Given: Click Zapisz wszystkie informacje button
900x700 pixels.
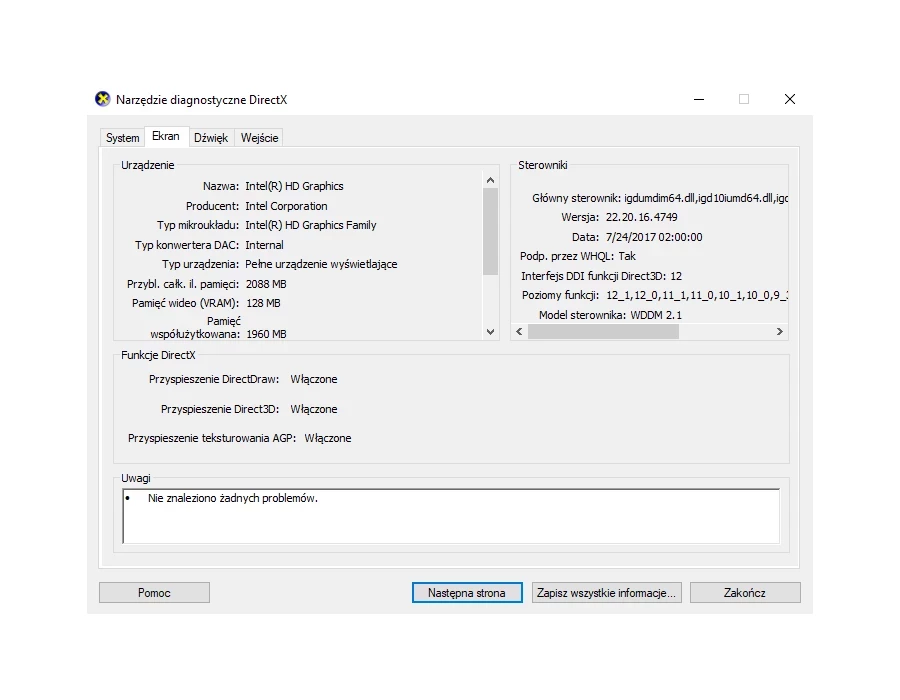Looking at the screenshot, I should (x=607, y=593).
